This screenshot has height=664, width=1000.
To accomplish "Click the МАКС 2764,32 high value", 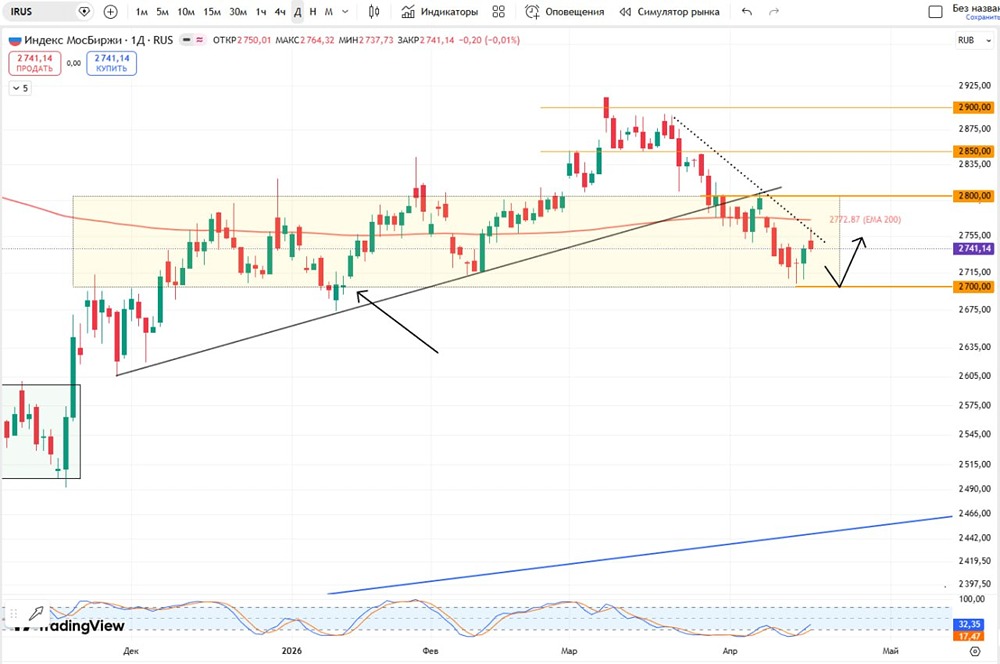I will click(x=305, y=40).
